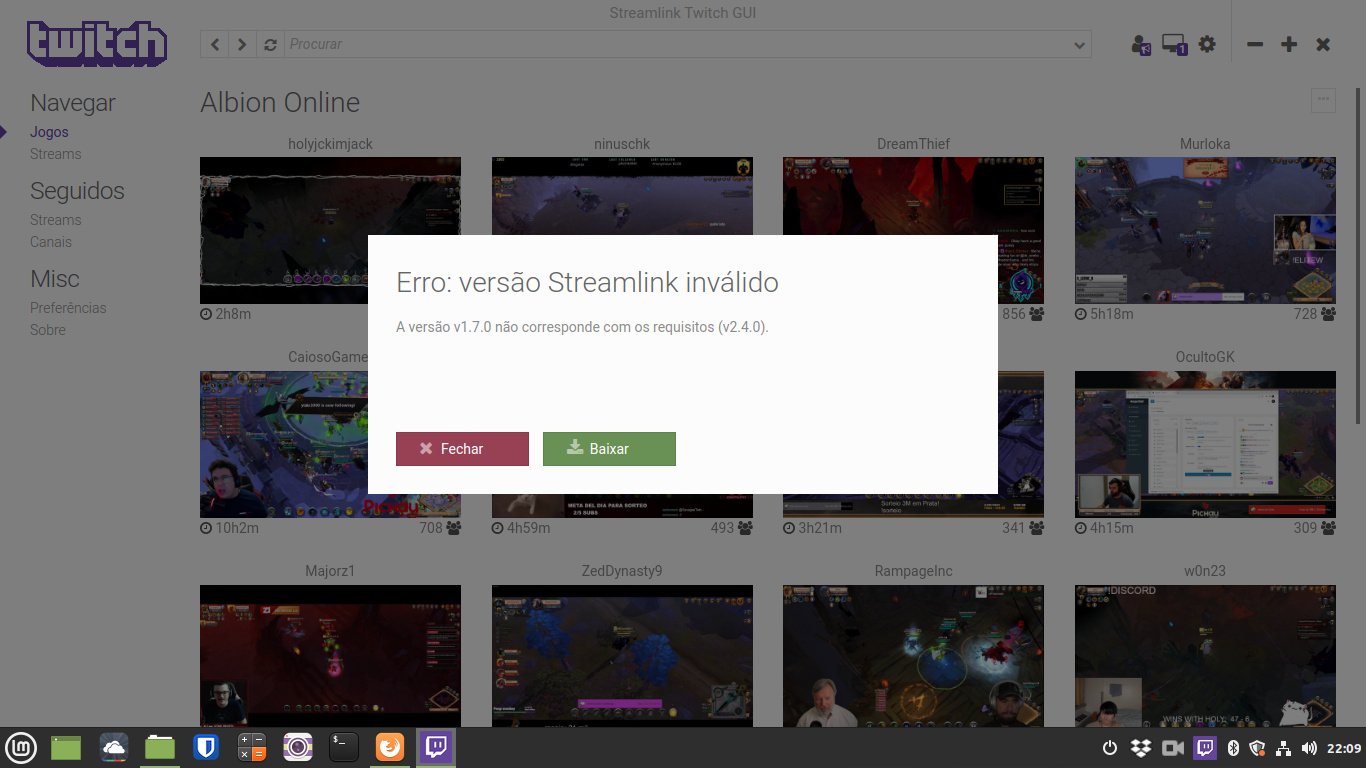Open OcultoGK stream thumbnail
Screen dimensions: 1366x768
pos(1205,444)
